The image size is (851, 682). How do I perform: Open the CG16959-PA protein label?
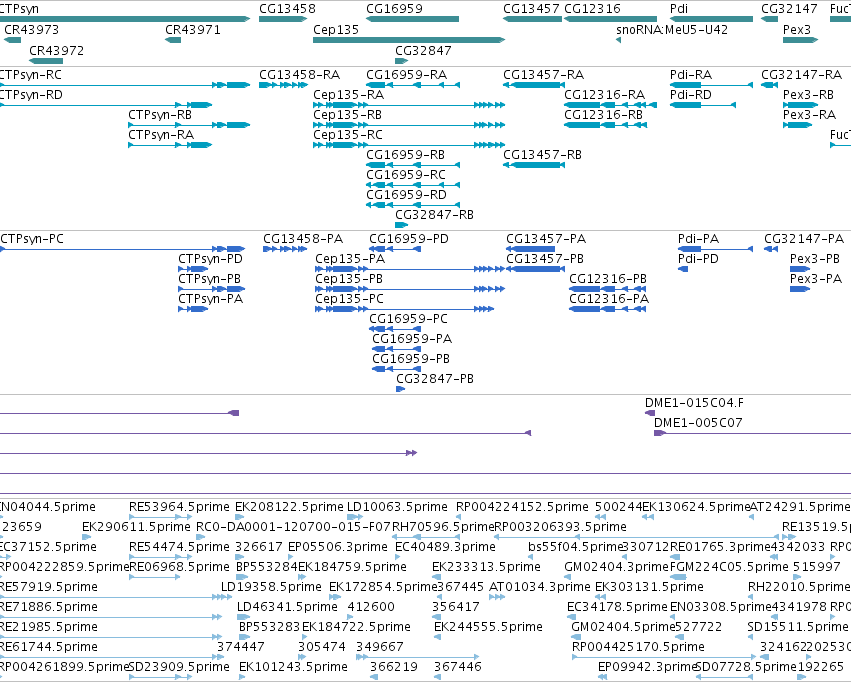coord(412,340)
